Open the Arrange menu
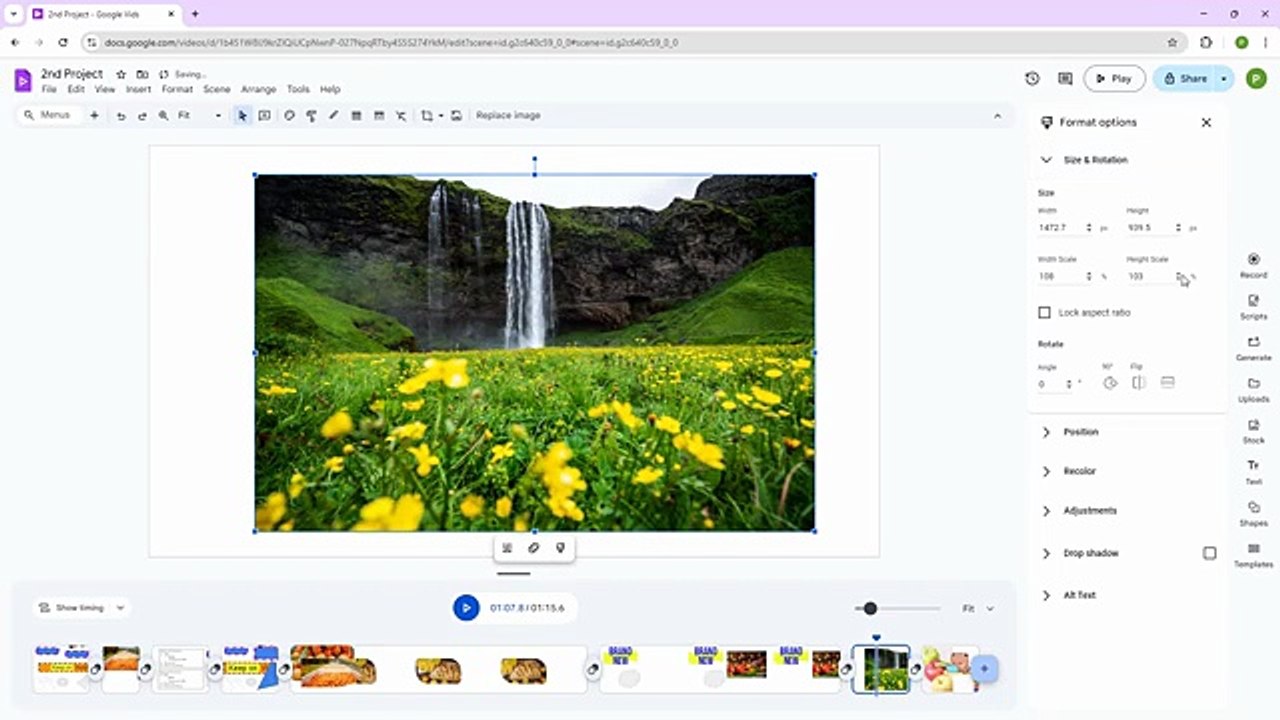 (x=258, y=89)
